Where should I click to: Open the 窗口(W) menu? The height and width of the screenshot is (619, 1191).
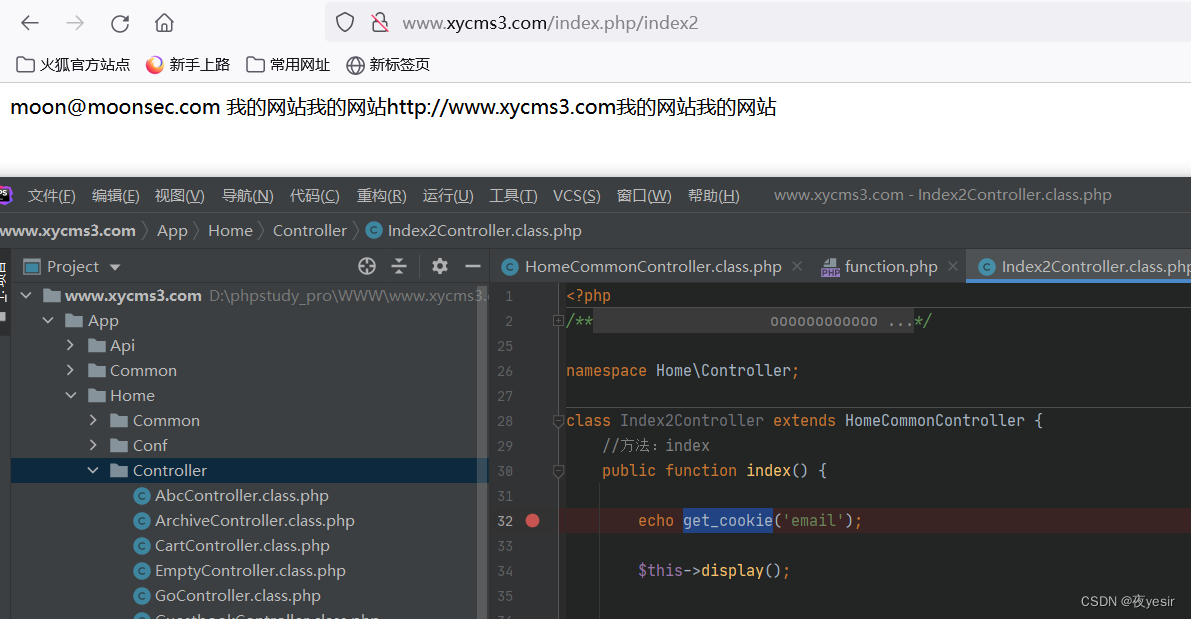click(x=644, y=196)
